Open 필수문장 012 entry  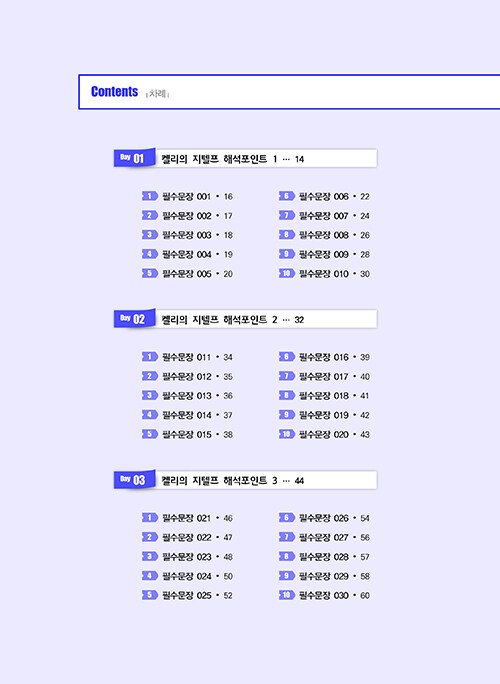click(x=197, y=376)
